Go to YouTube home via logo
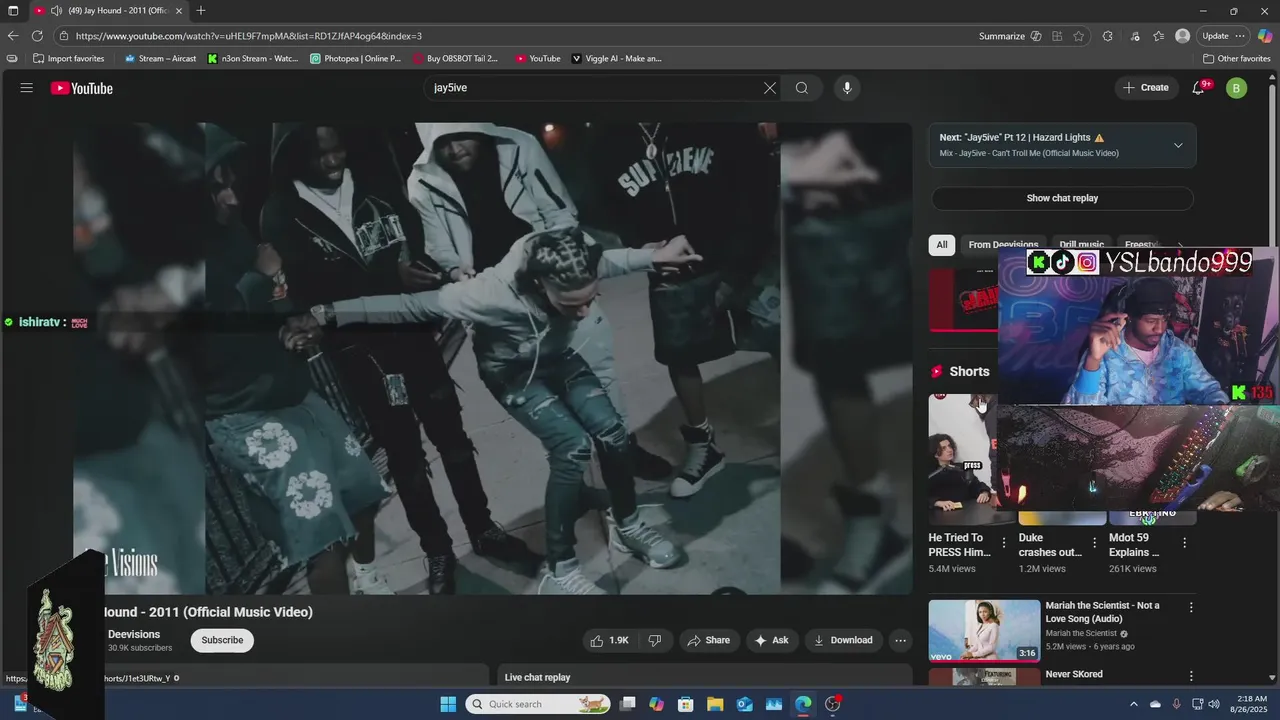 [x=82, y=88]
